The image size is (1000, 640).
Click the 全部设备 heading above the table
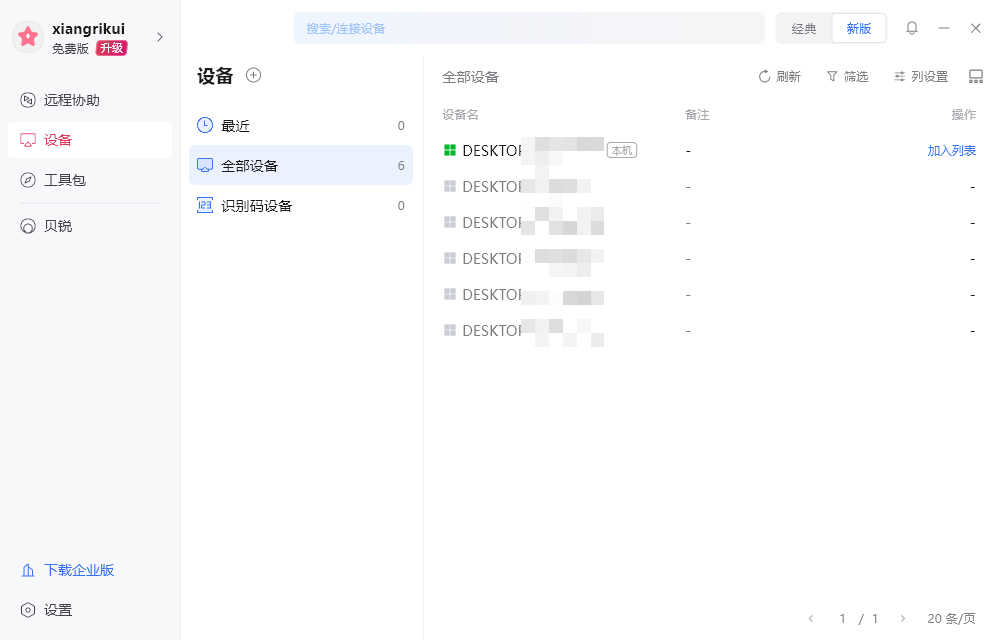coord(470,78)
